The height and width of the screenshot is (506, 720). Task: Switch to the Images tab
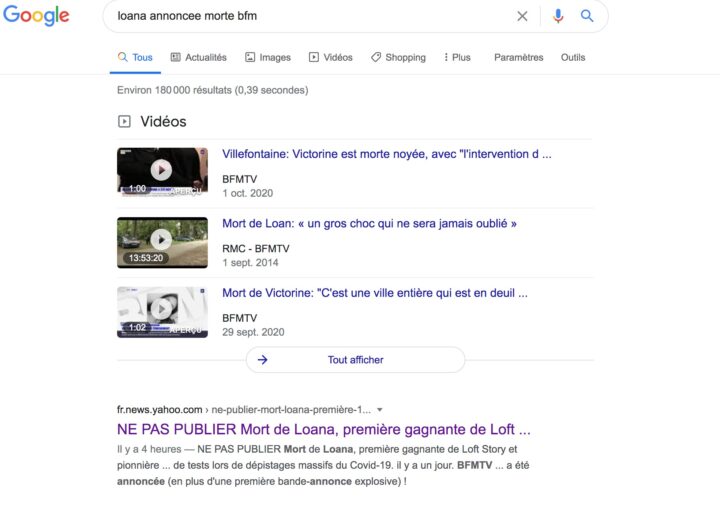[x=268, y=57]
